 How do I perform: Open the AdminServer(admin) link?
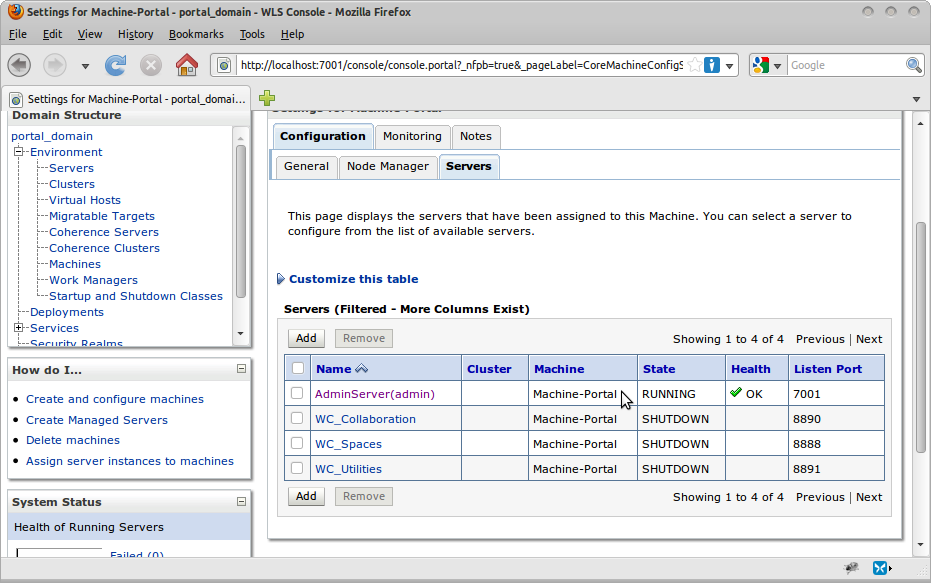(375, 394)
